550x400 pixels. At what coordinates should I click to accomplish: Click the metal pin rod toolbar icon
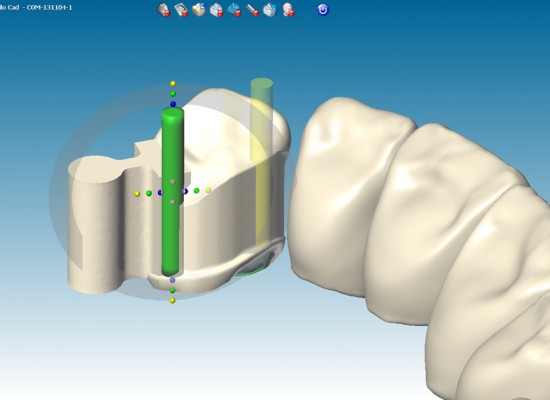pos(252,9)
